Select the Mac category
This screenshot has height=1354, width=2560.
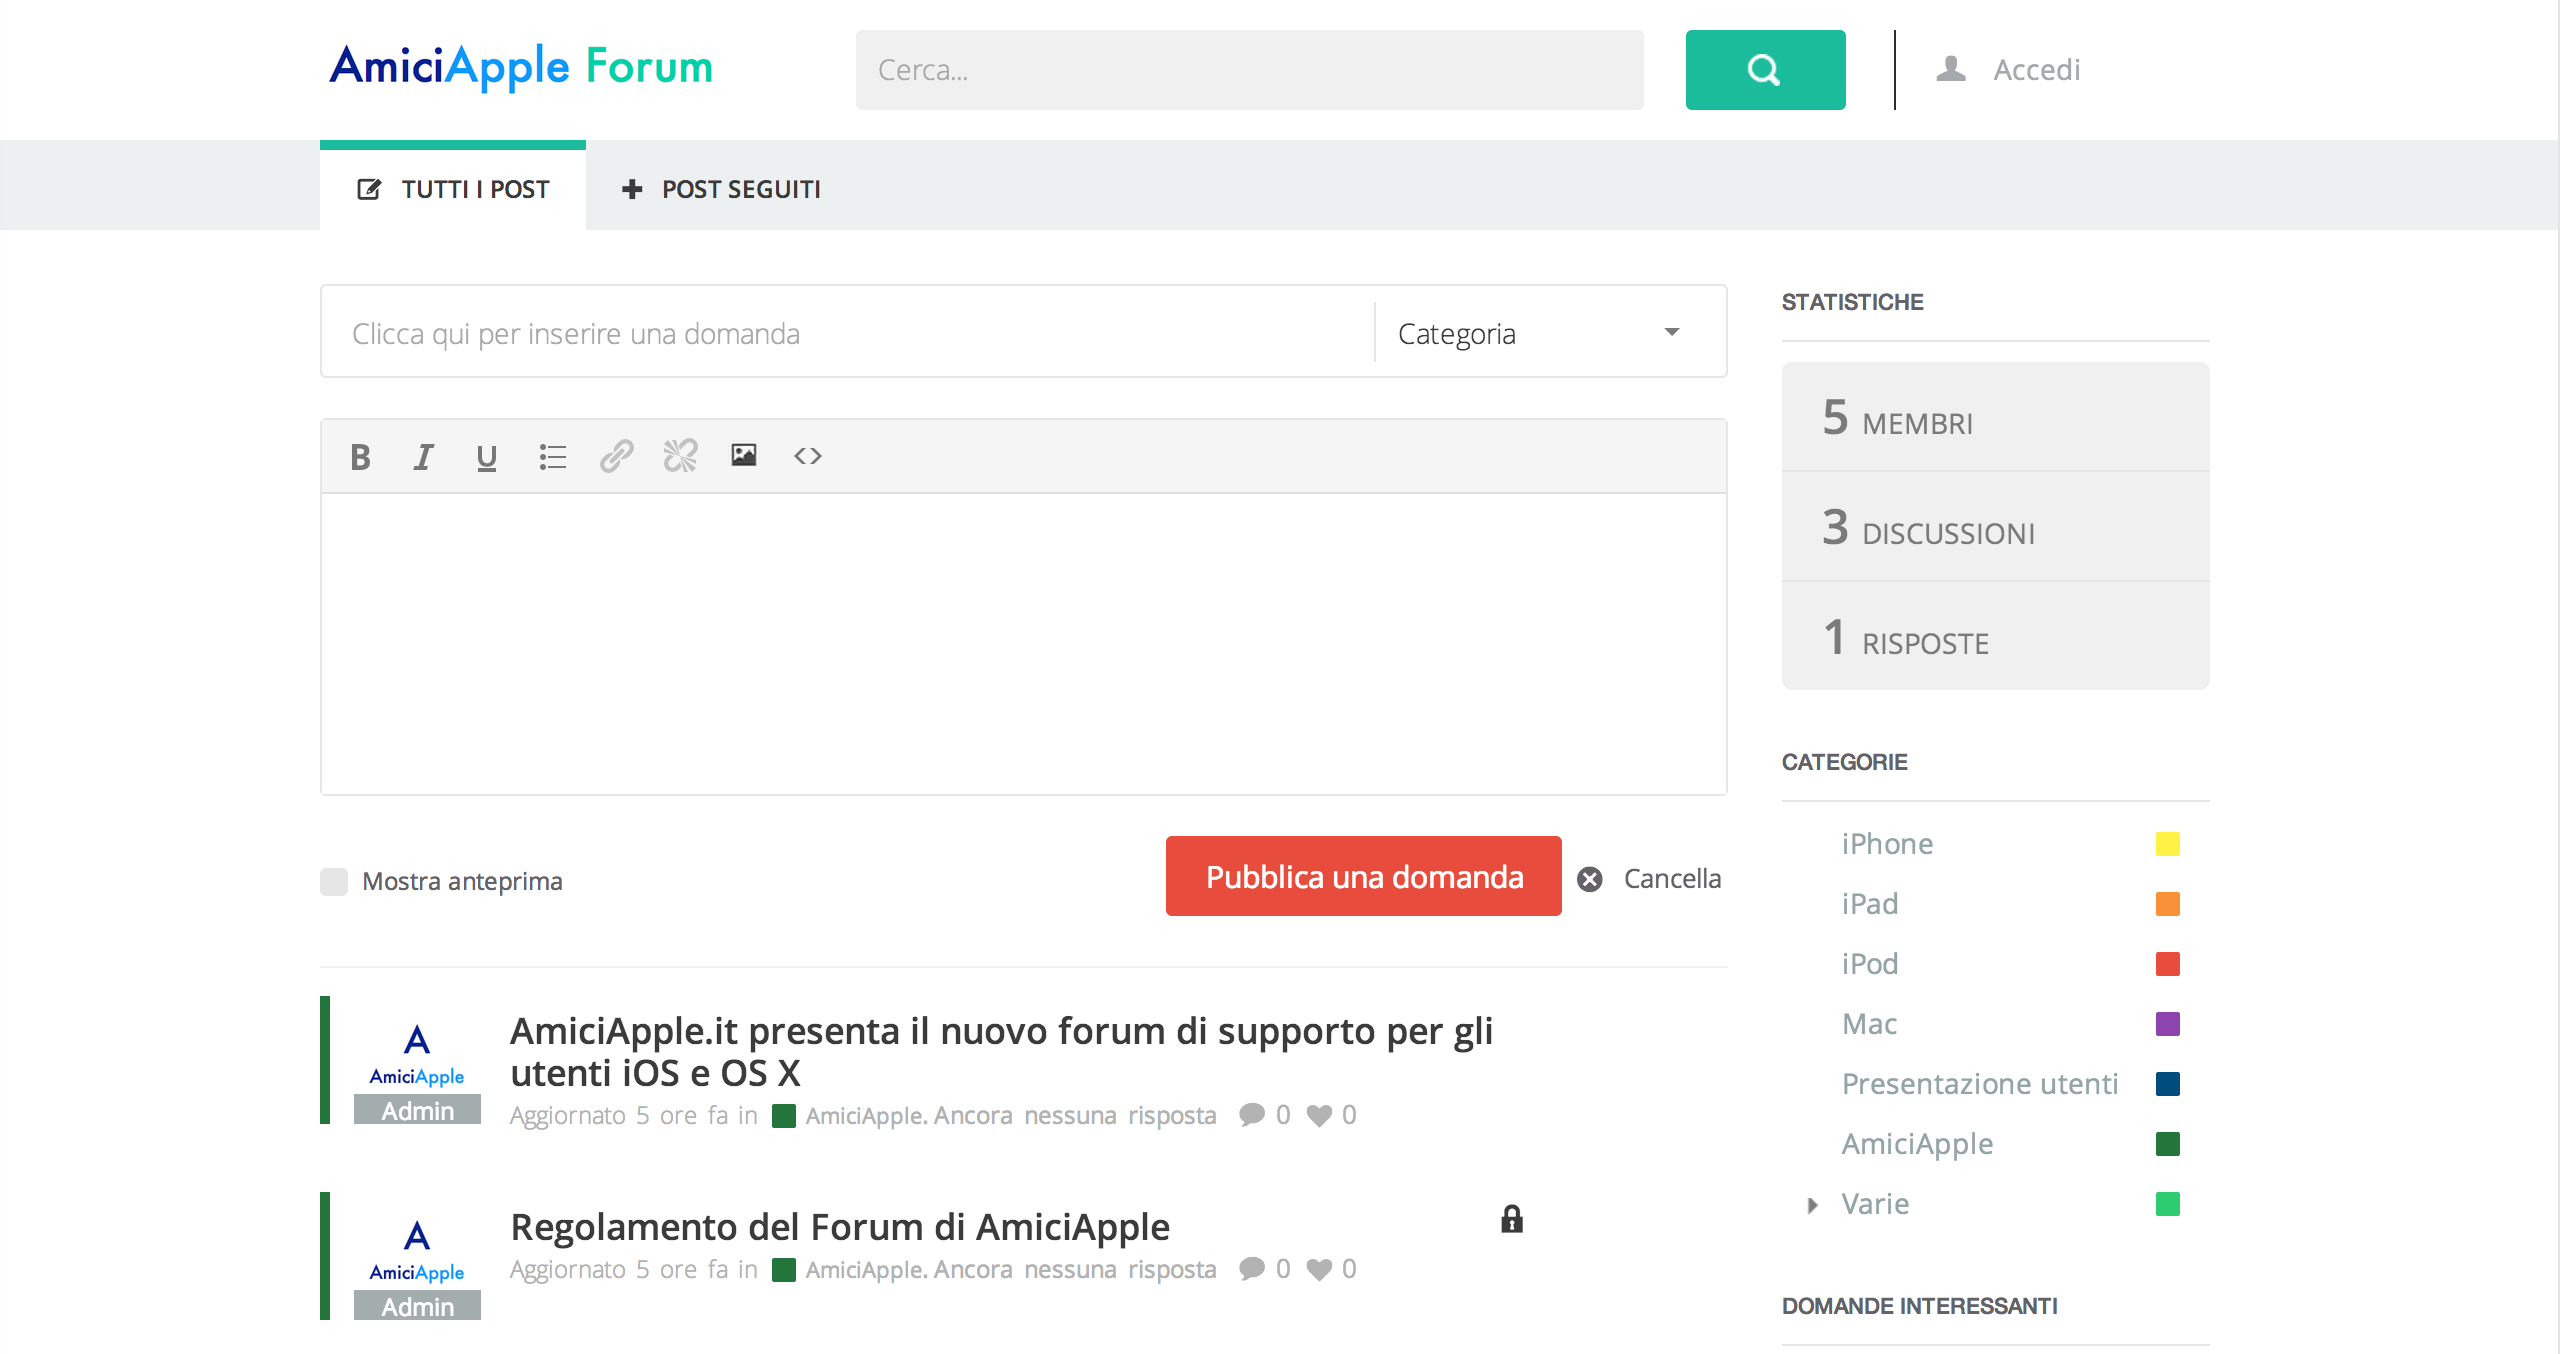click(x=1869, y=1024)
